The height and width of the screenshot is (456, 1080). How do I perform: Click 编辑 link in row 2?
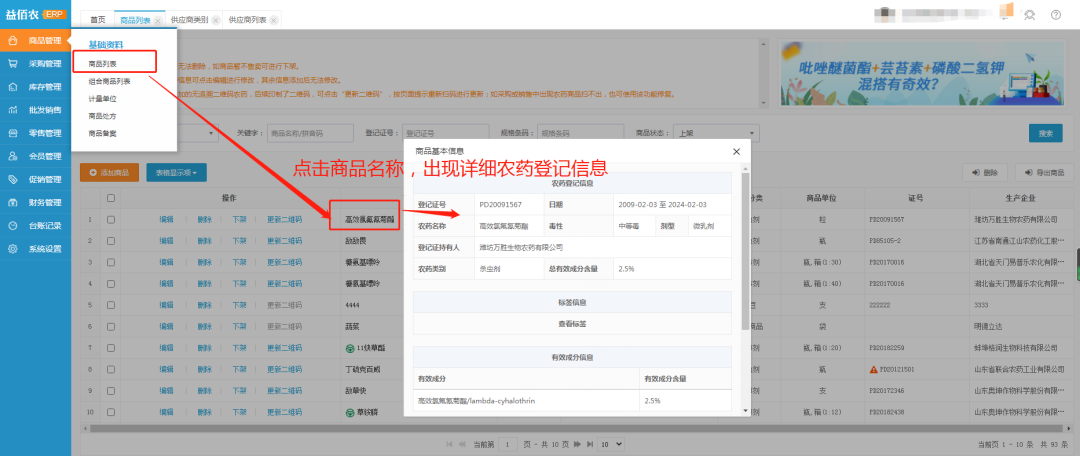click(x=166, y=241)
